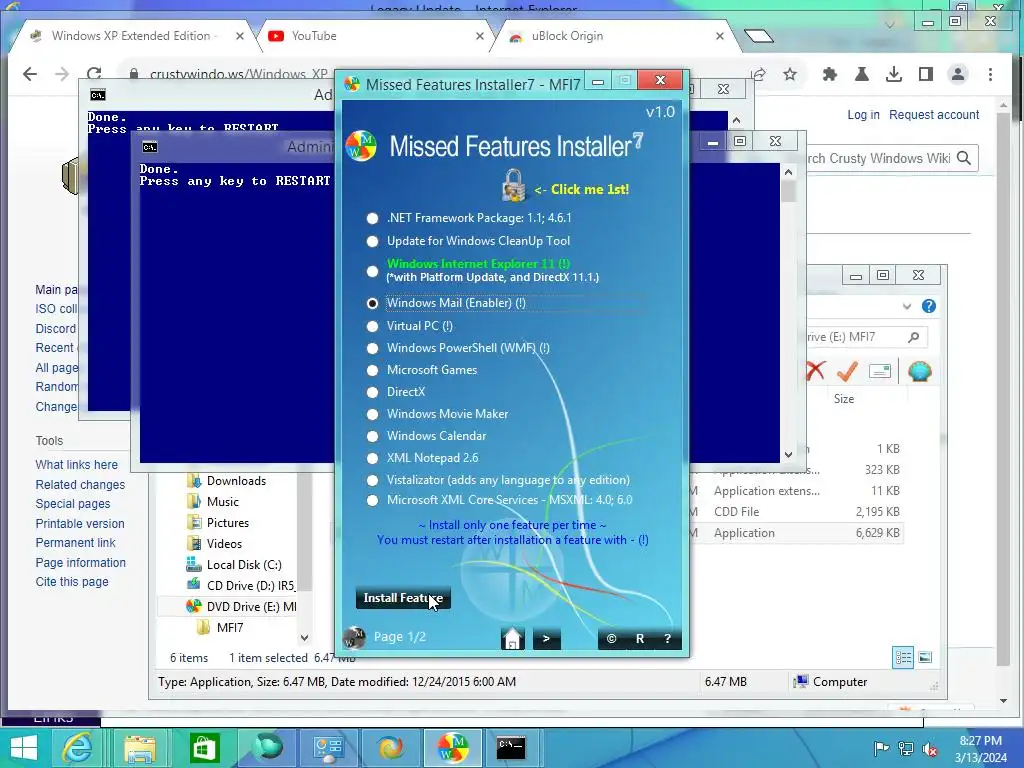This screenshot has width=1024, height=768.
Task: Expand the Explorer ribbon chevron
Action: point(906,306)
